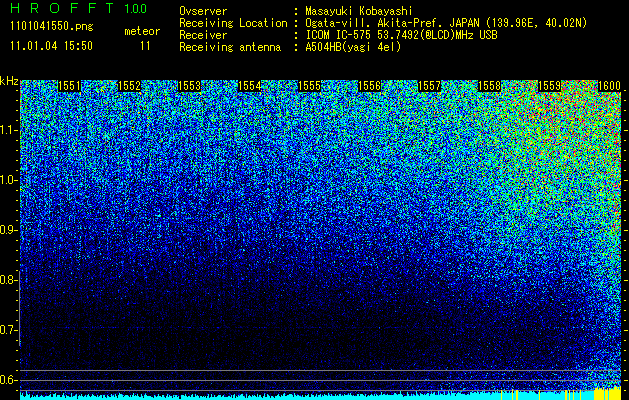Click the 0.7 frequency axis label
The image size is (629, 400).
pyautogui.click(x=9, y=330)
